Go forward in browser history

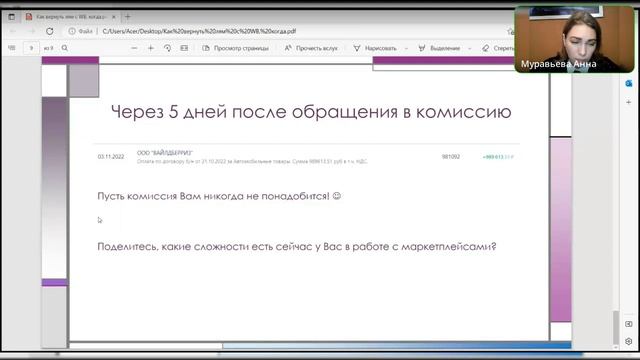[x=32, y=31]
